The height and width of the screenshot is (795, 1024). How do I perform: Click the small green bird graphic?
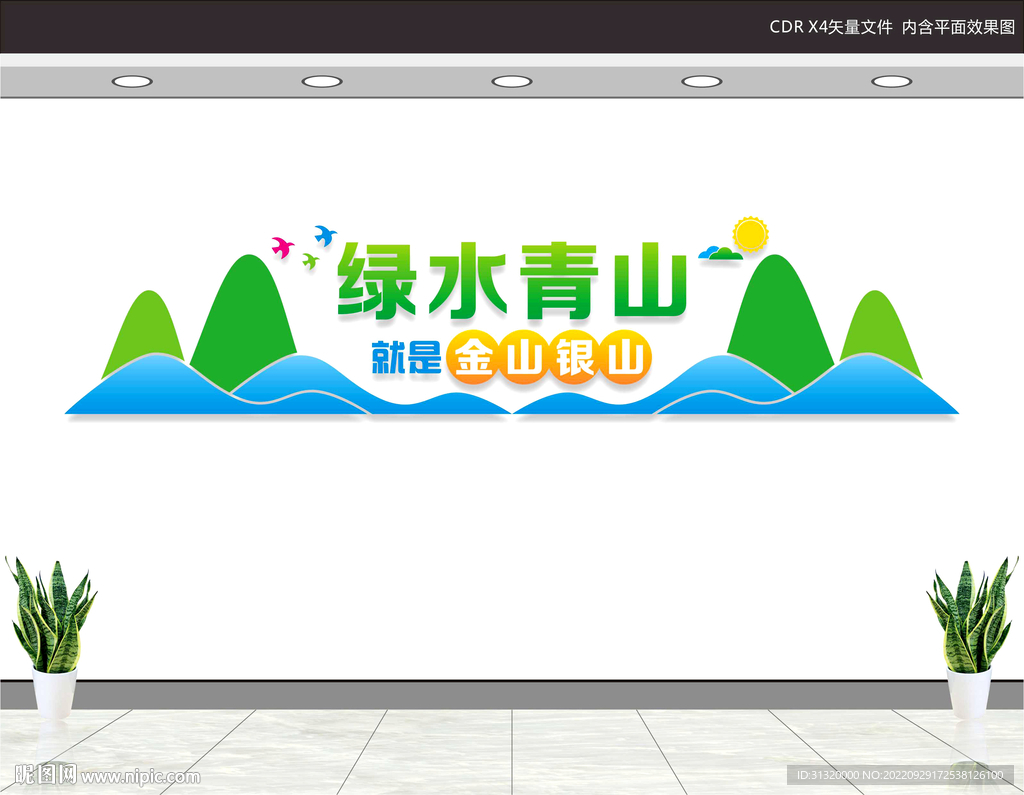[310, 261]
